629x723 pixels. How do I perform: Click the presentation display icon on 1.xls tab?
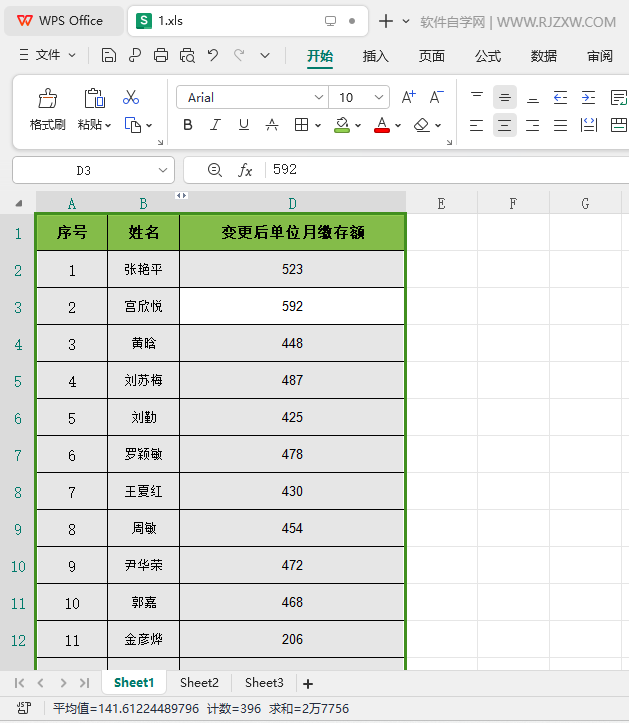coord(330,21)
